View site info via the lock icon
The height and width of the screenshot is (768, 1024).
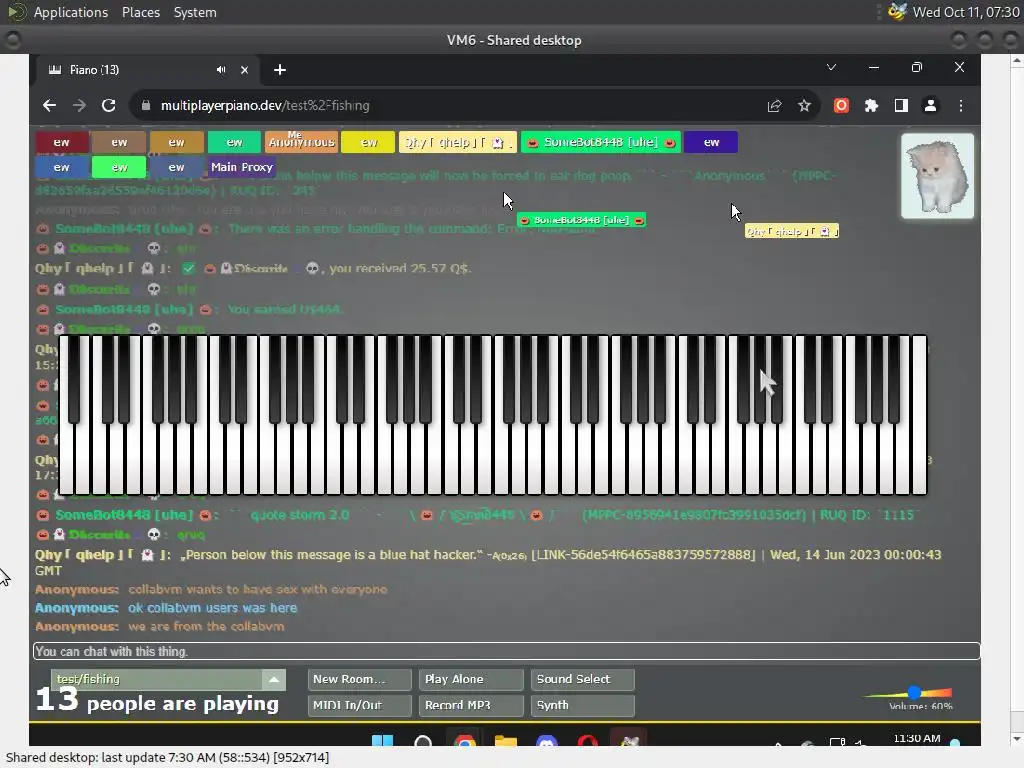[146, 105]
